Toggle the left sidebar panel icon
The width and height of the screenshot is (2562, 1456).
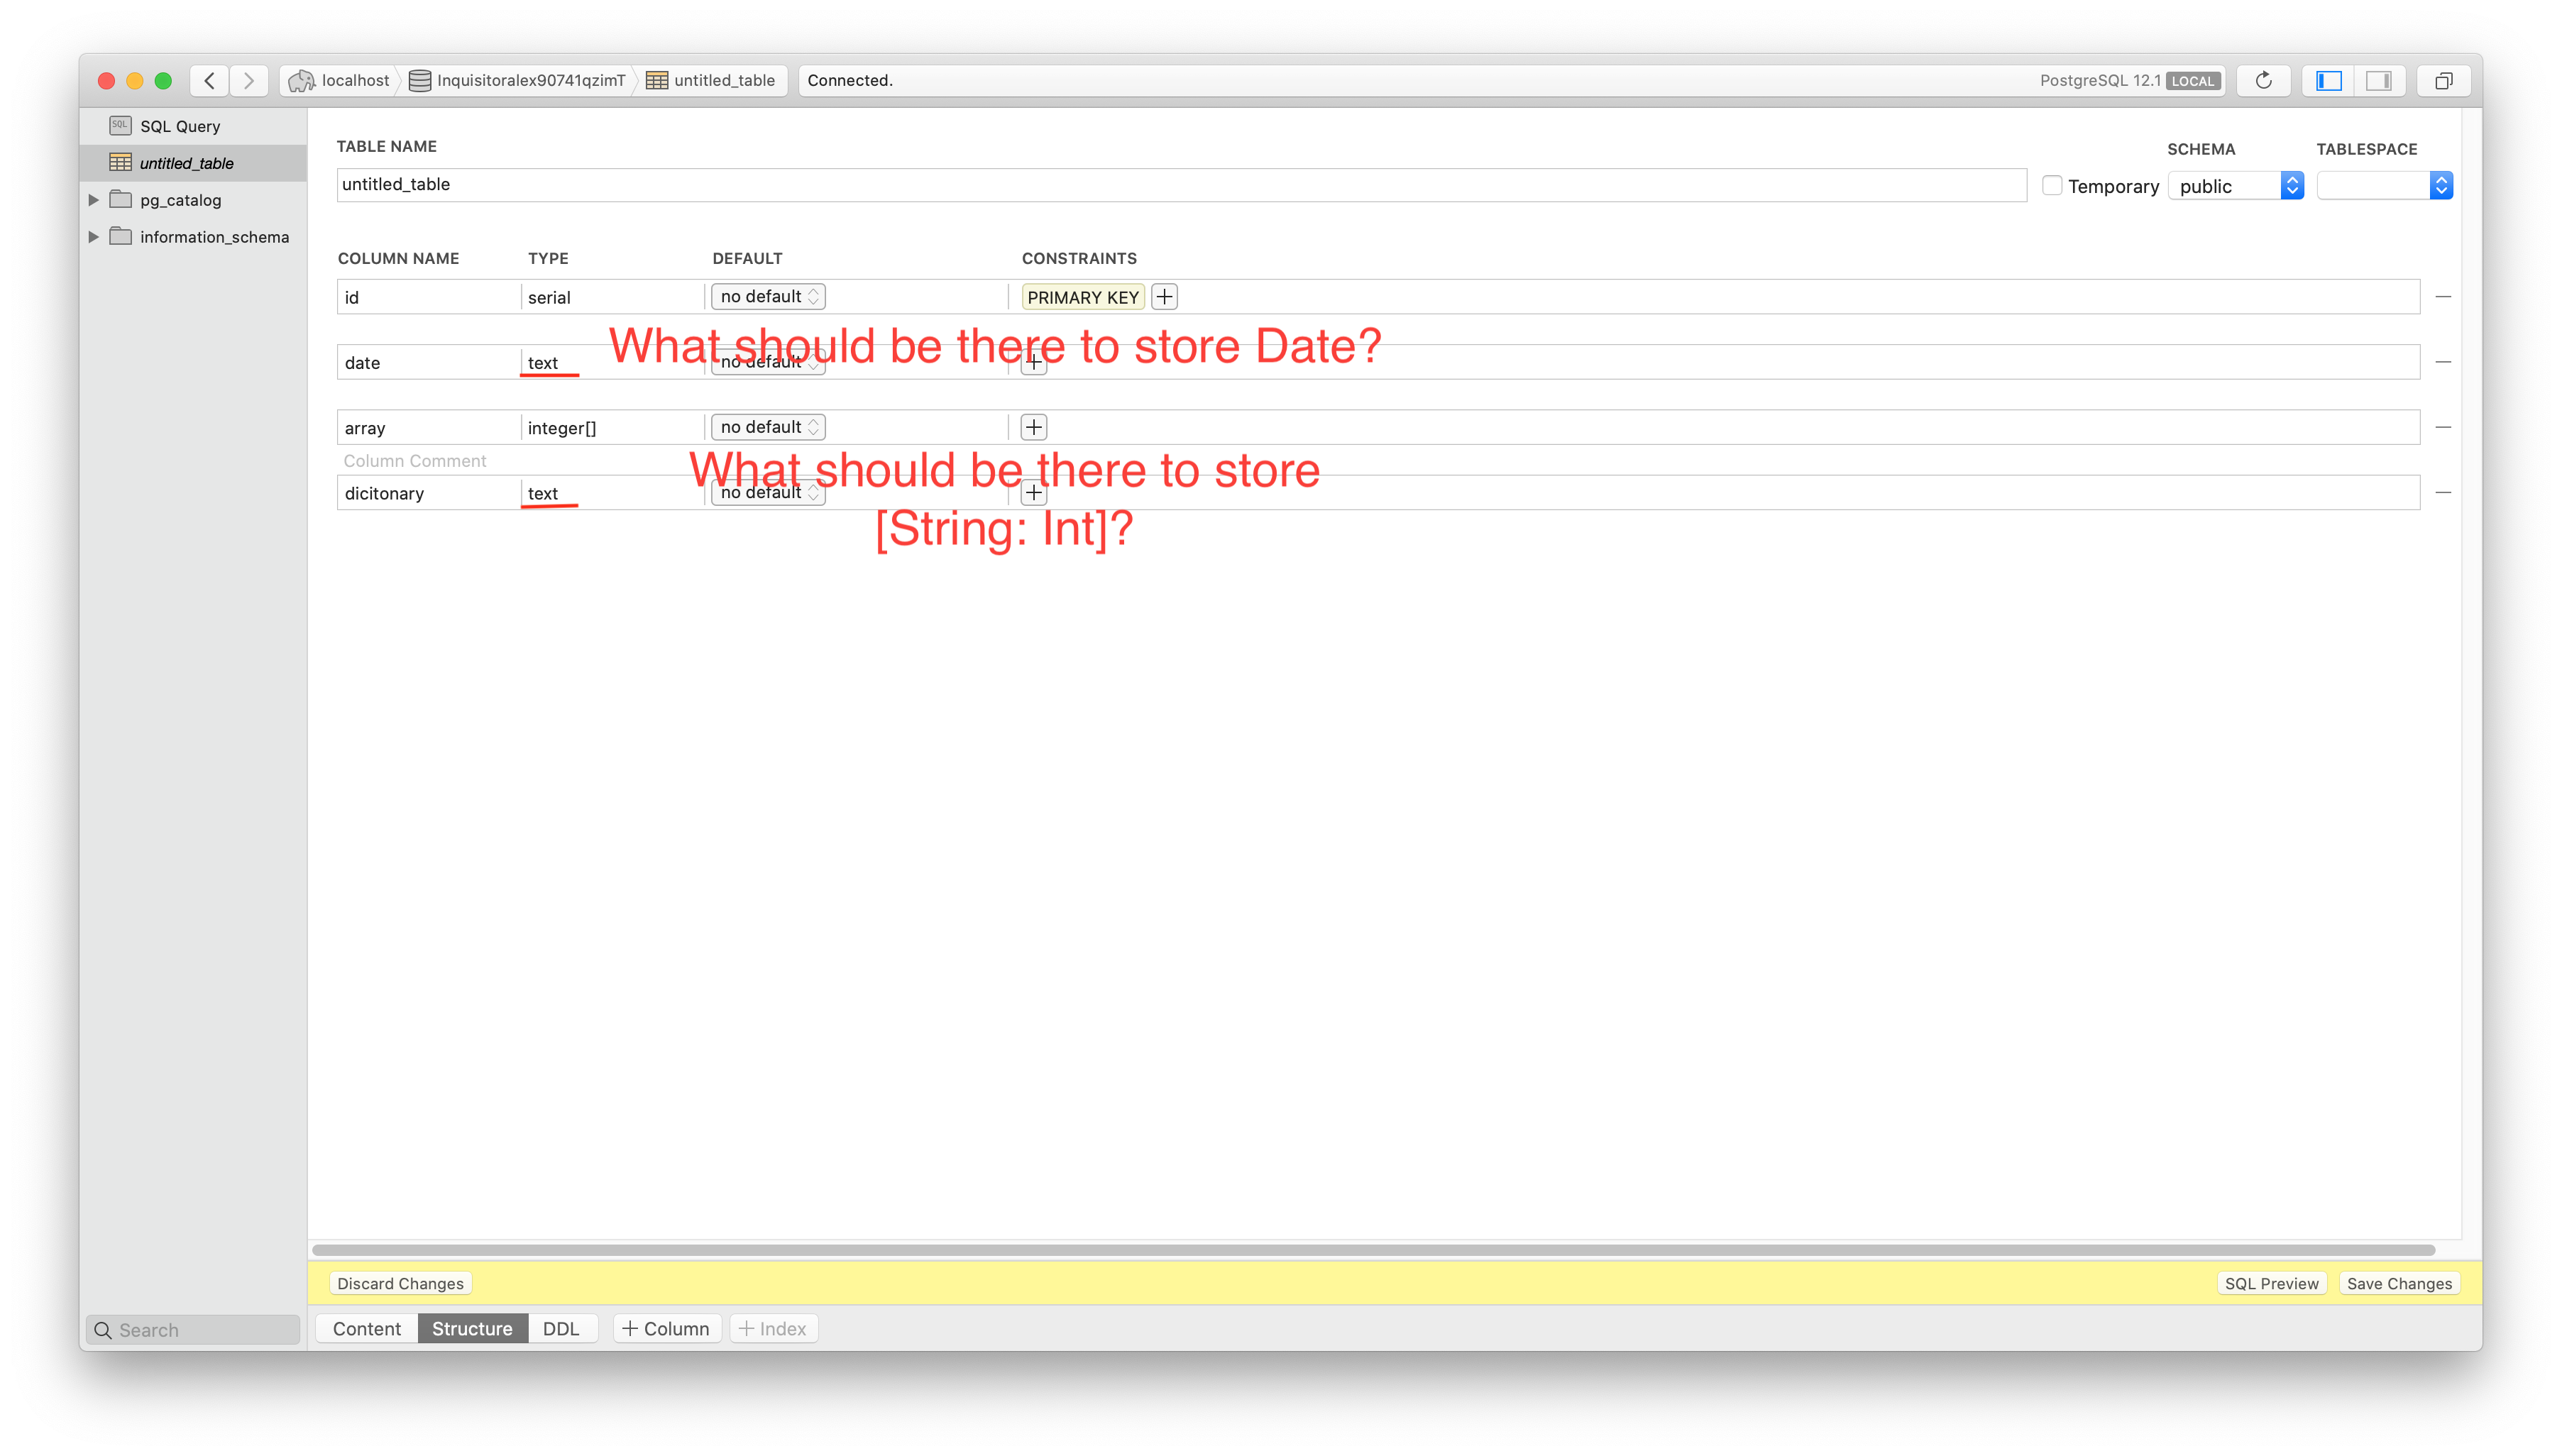[2328, 80]
